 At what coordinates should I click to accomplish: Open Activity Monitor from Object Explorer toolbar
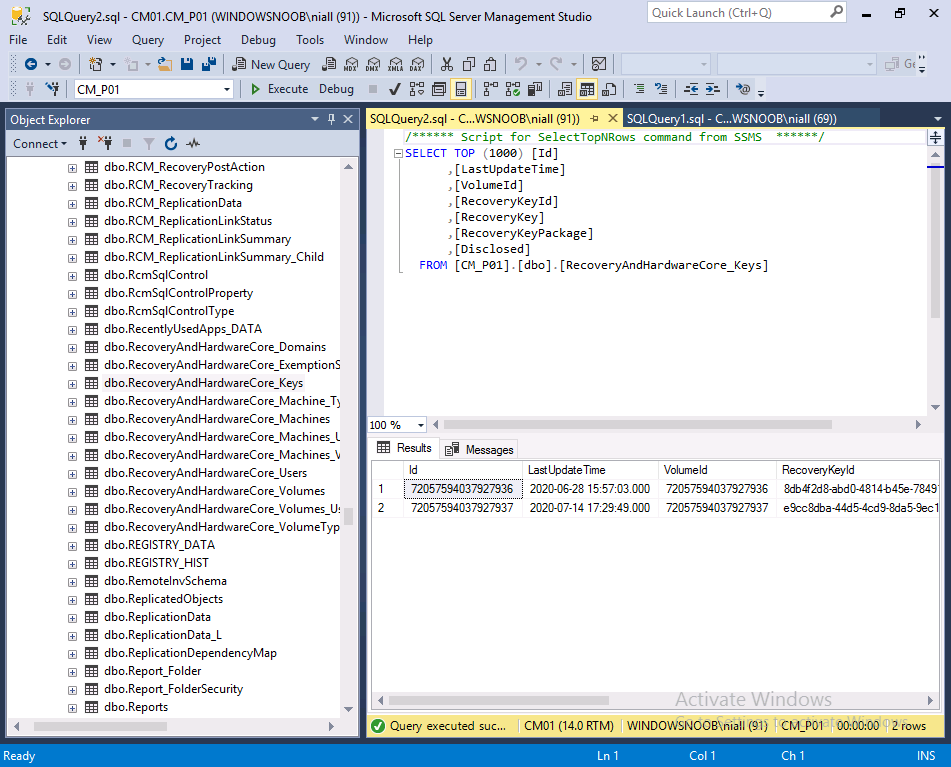193,144
